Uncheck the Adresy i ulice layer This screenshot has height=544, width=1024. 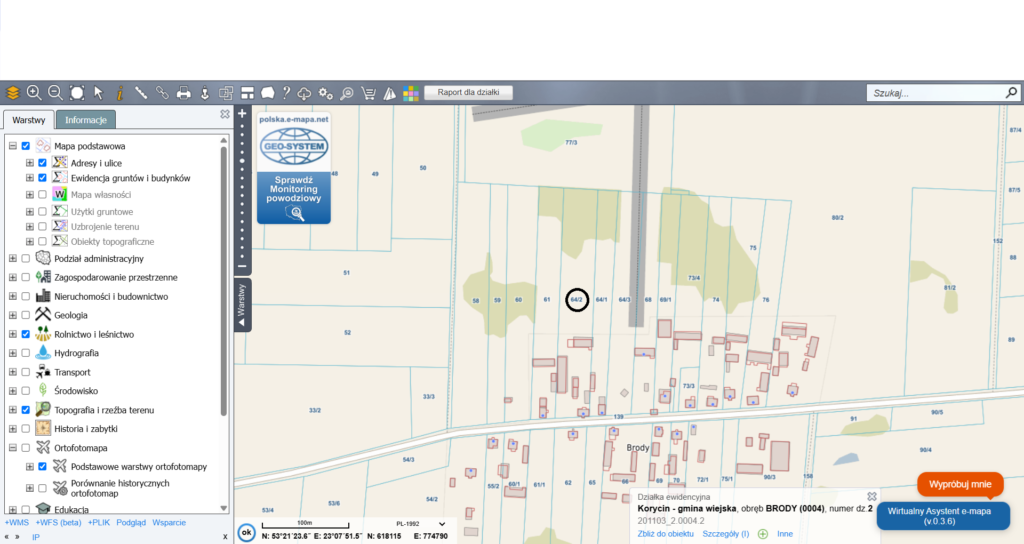[42, 162]
